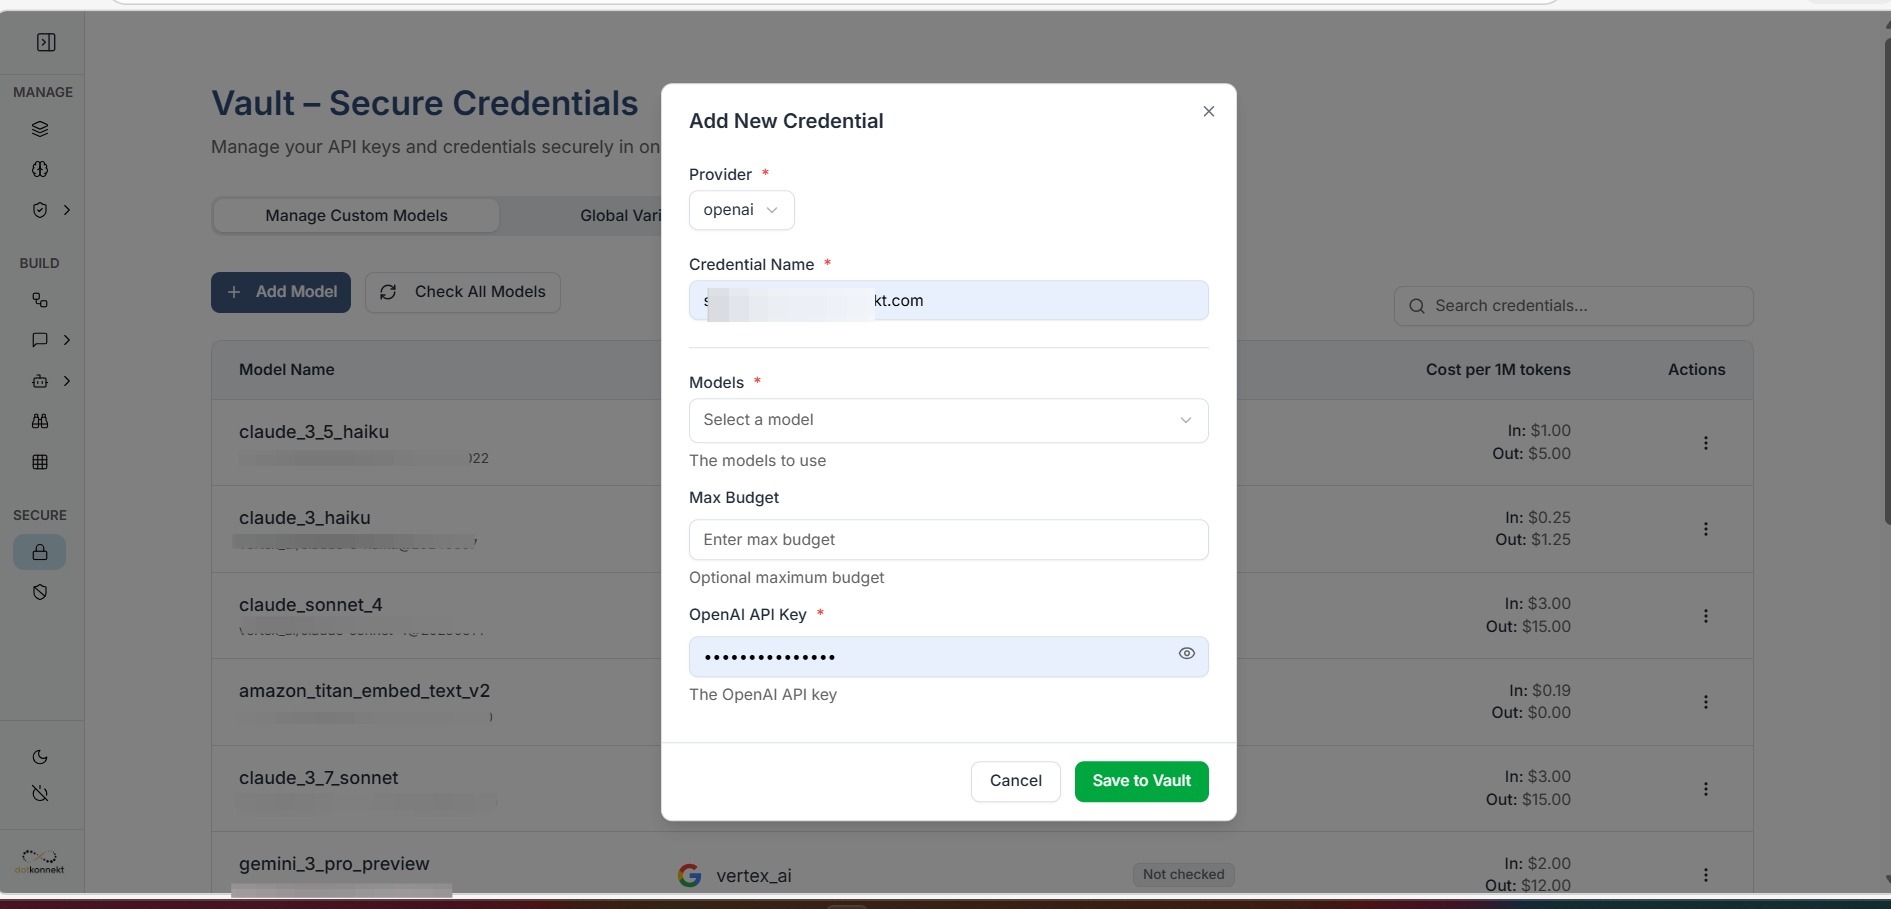Collapse the sidebar with the panel icon
The height and width of the screenshot is (909, 1891).
point(46,42)
